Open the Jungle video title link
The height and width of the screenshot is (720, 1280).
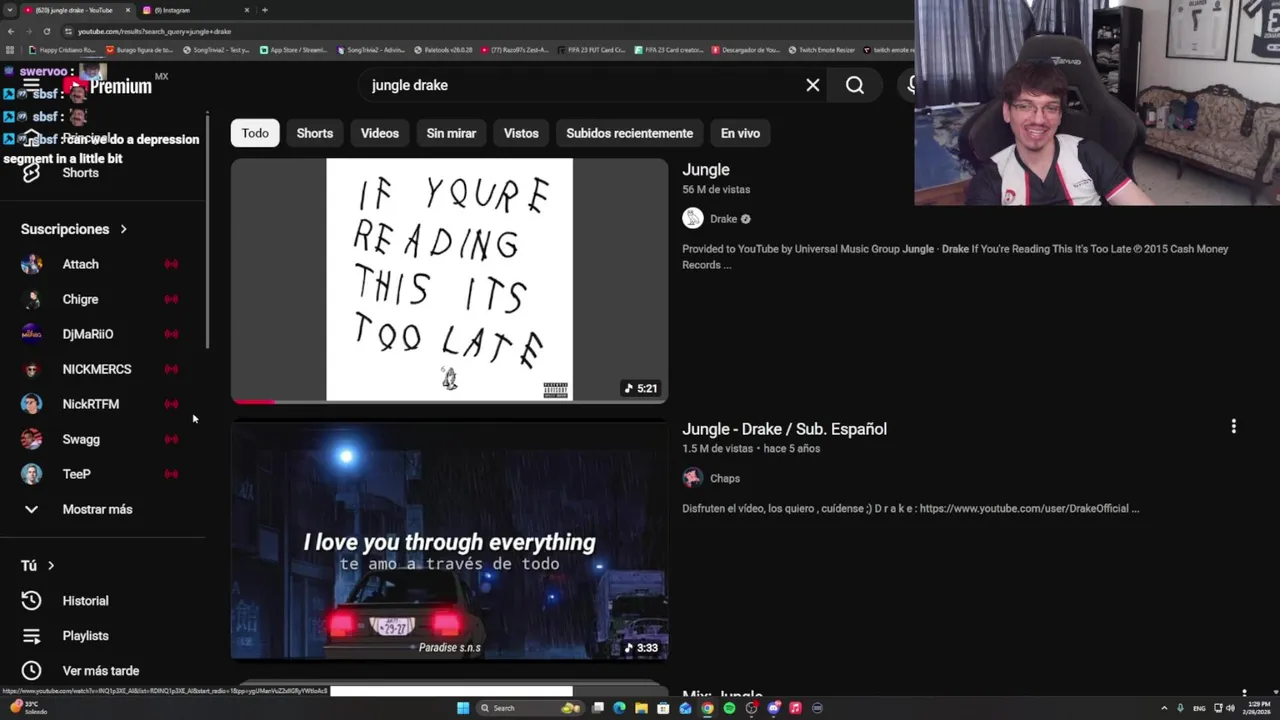point(706,170)
